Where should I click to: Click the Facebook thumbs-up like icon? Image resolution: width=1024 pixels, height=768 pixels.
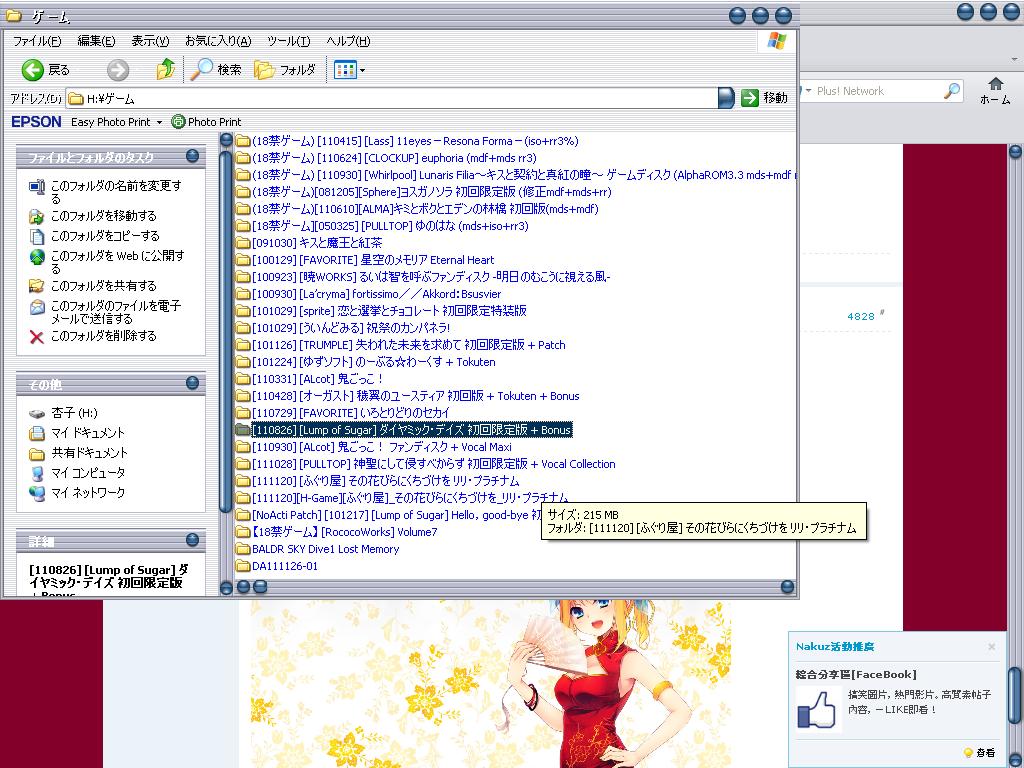pyautogui.click(x=816, y=710)
